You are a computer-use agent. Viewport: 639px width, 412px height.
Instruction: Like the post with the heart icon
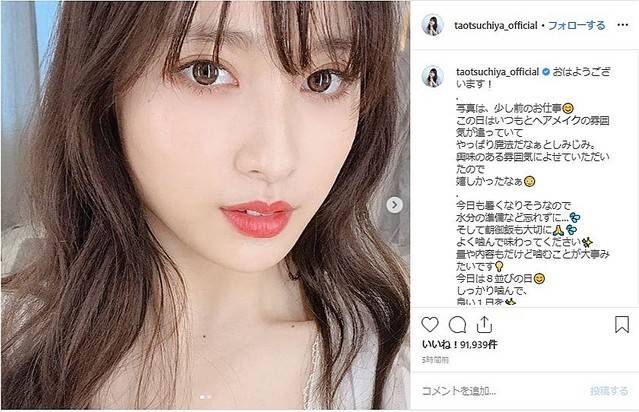point(430,325)
